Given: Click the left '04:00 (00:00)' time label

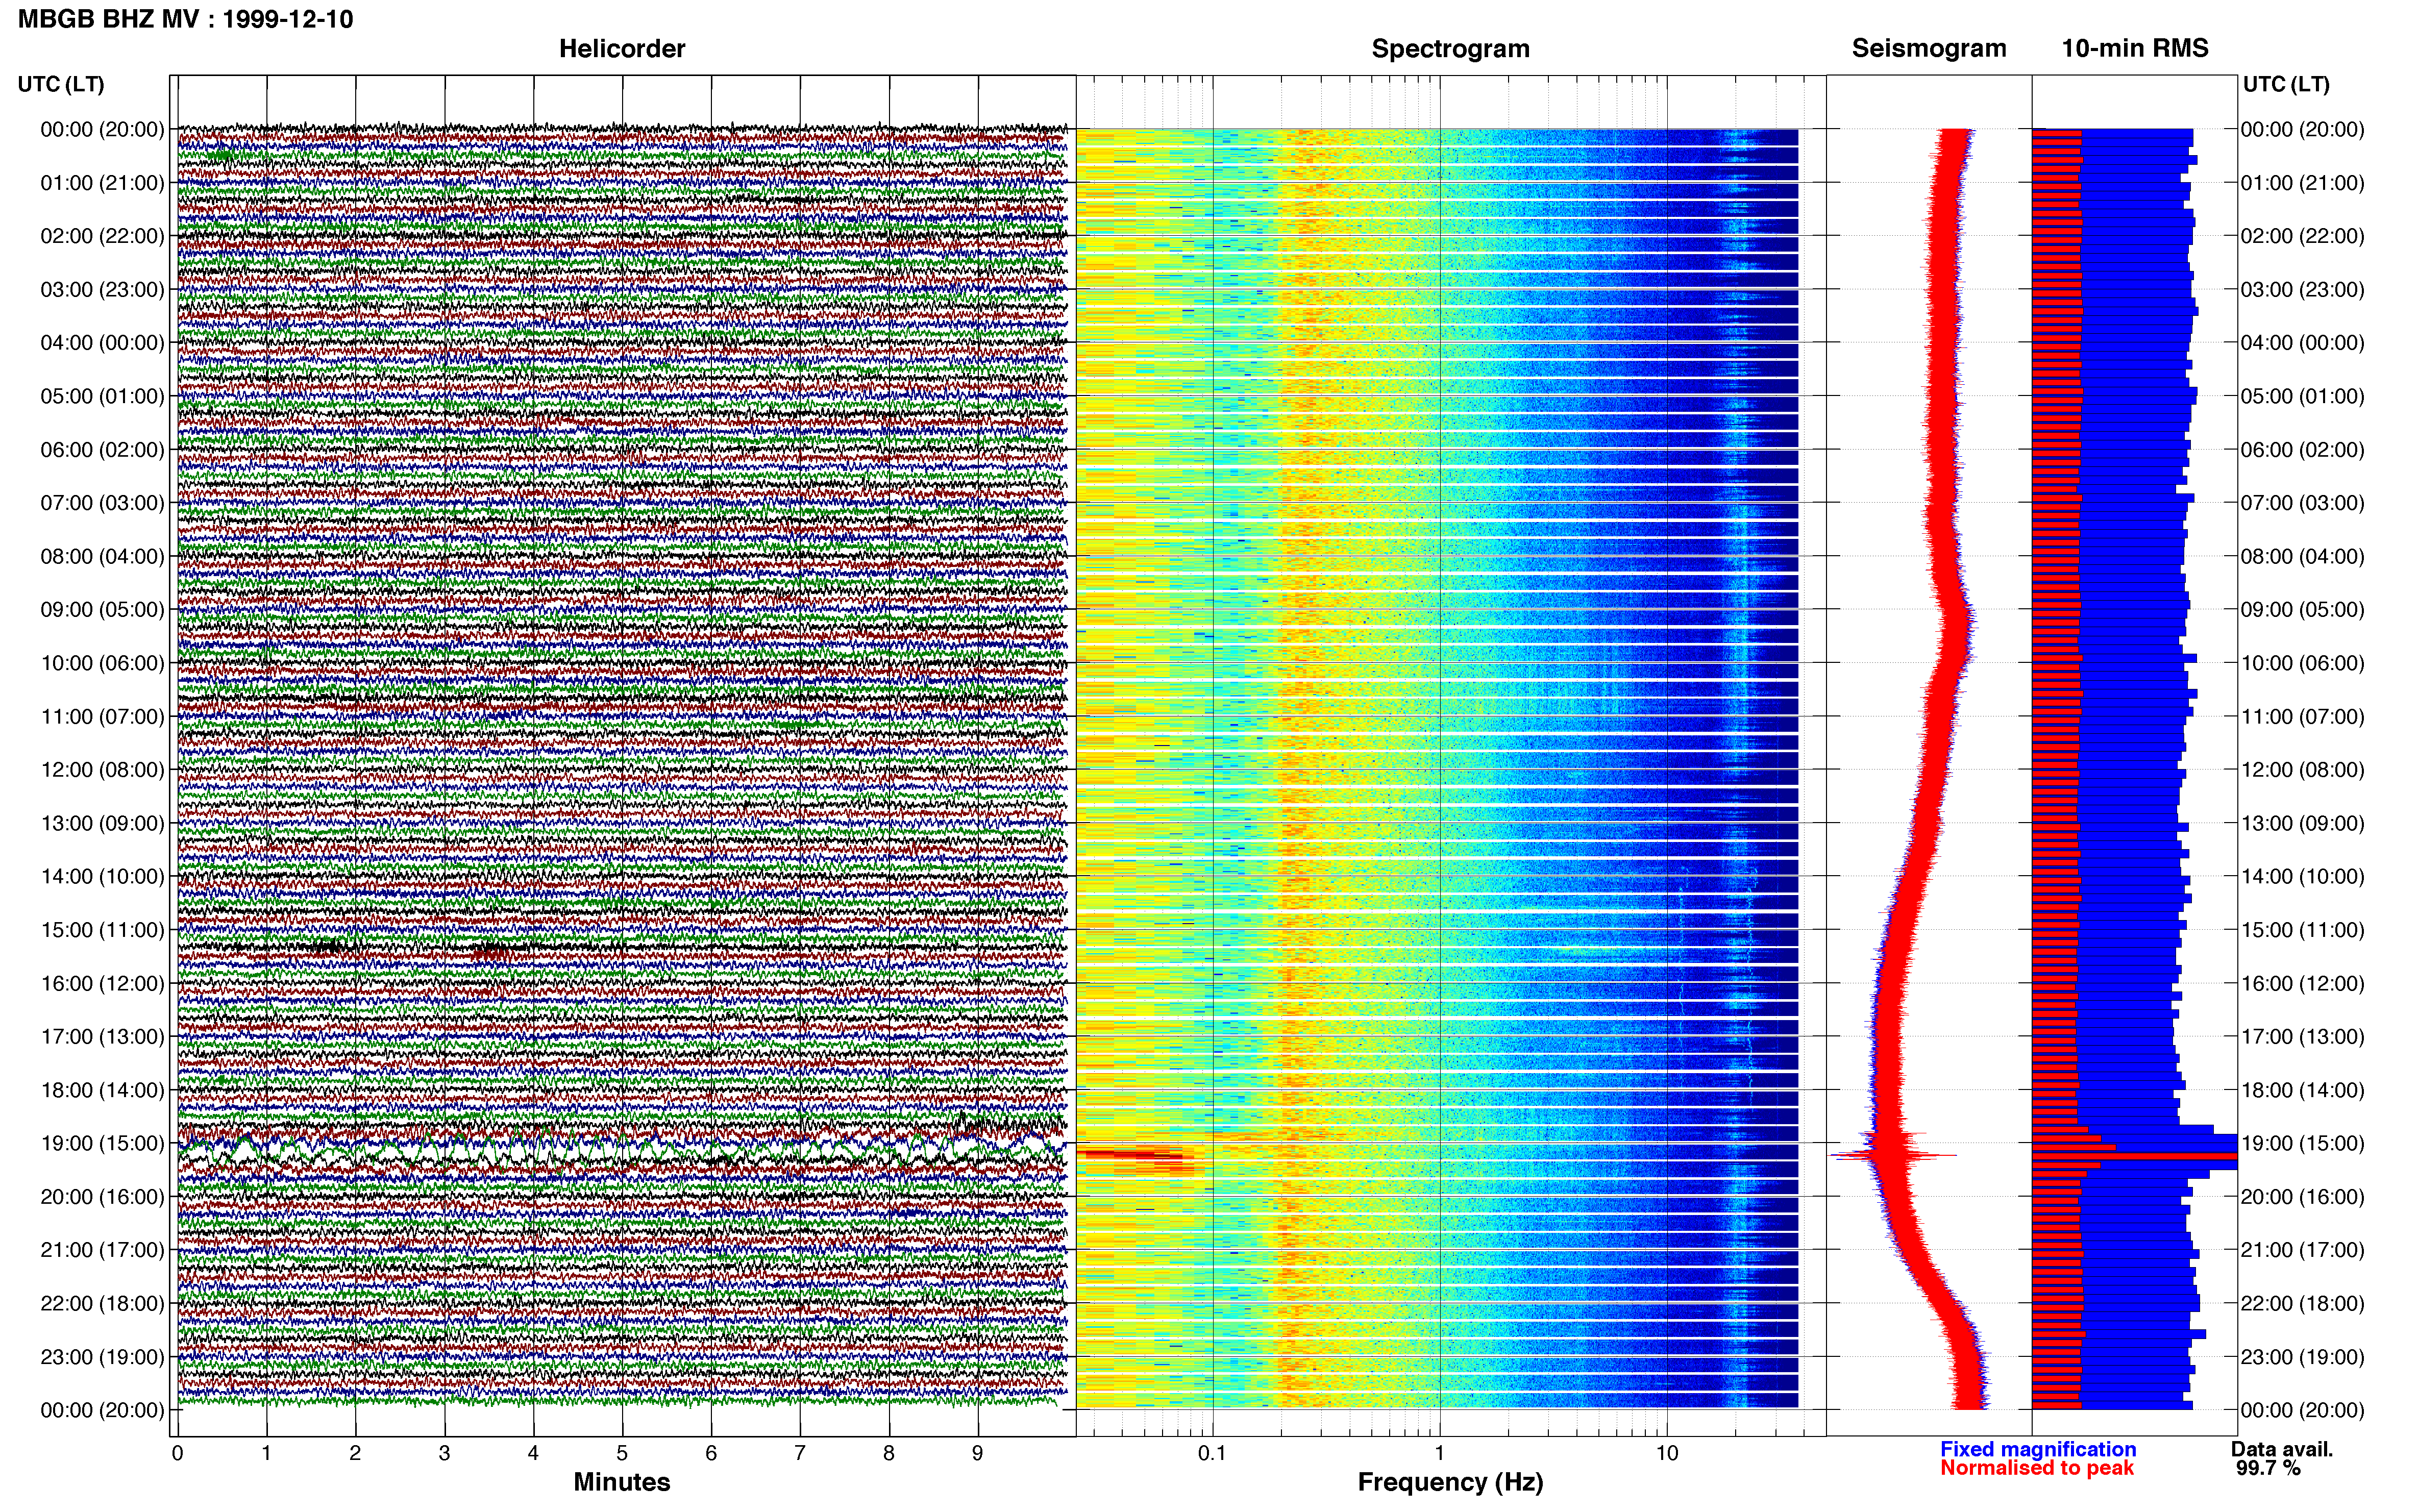Looking at the screenshot, I should 102,342.
